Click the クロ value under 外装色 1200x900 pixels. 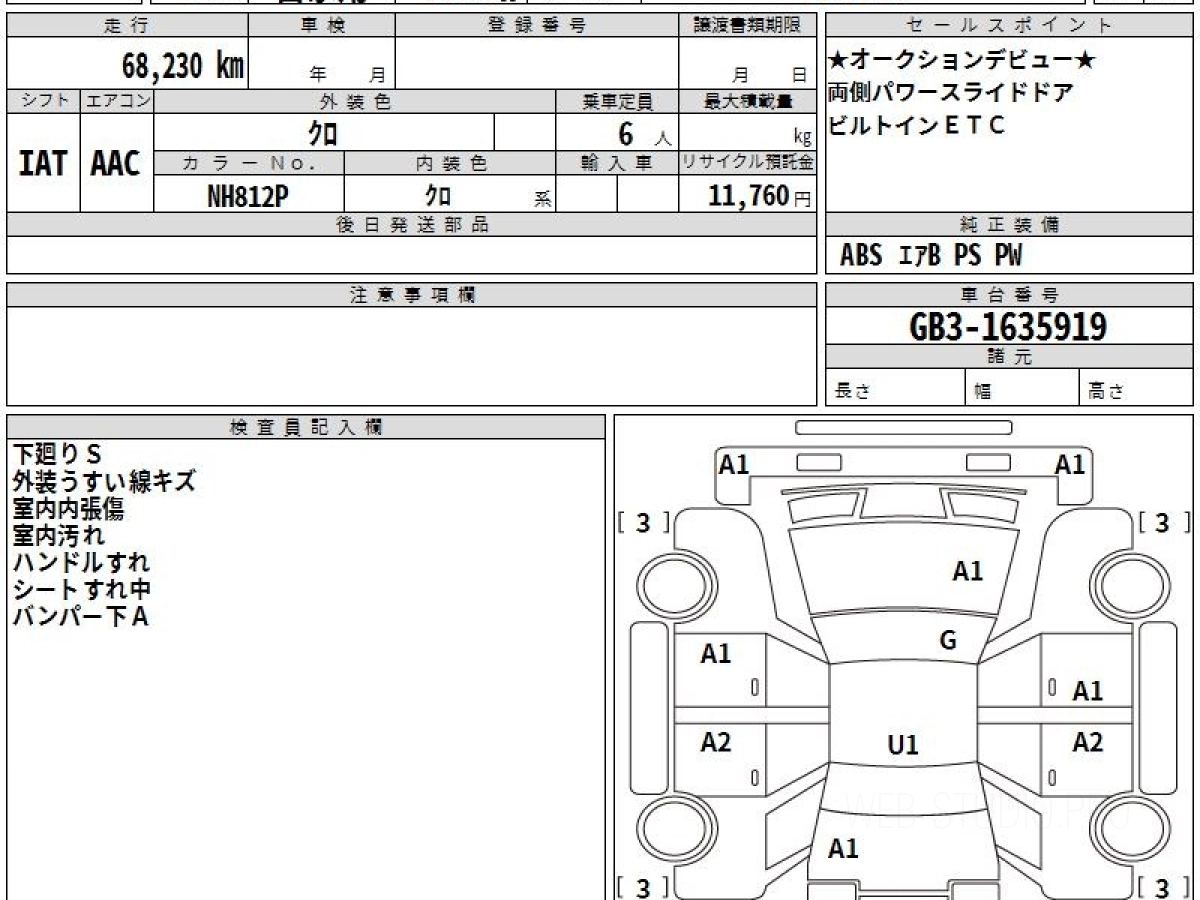(323, 133)
